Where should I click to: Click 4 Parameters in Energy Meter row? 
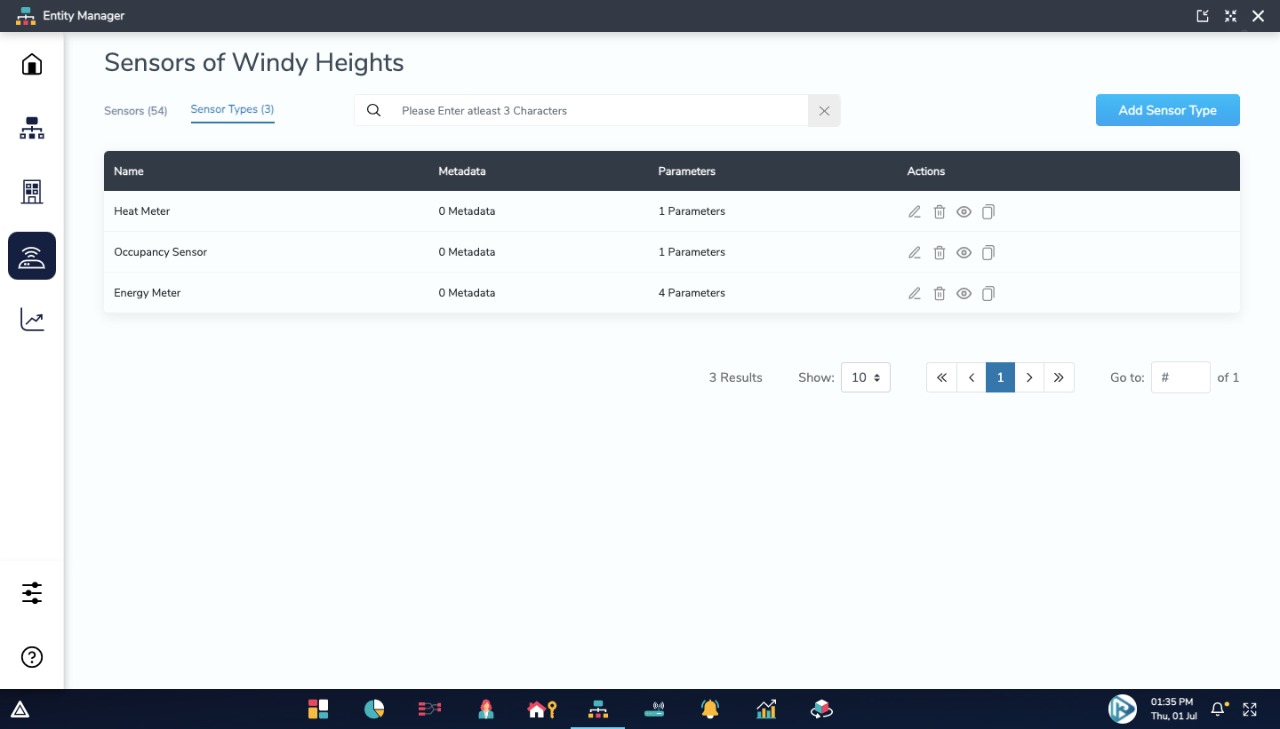(692, 293)
